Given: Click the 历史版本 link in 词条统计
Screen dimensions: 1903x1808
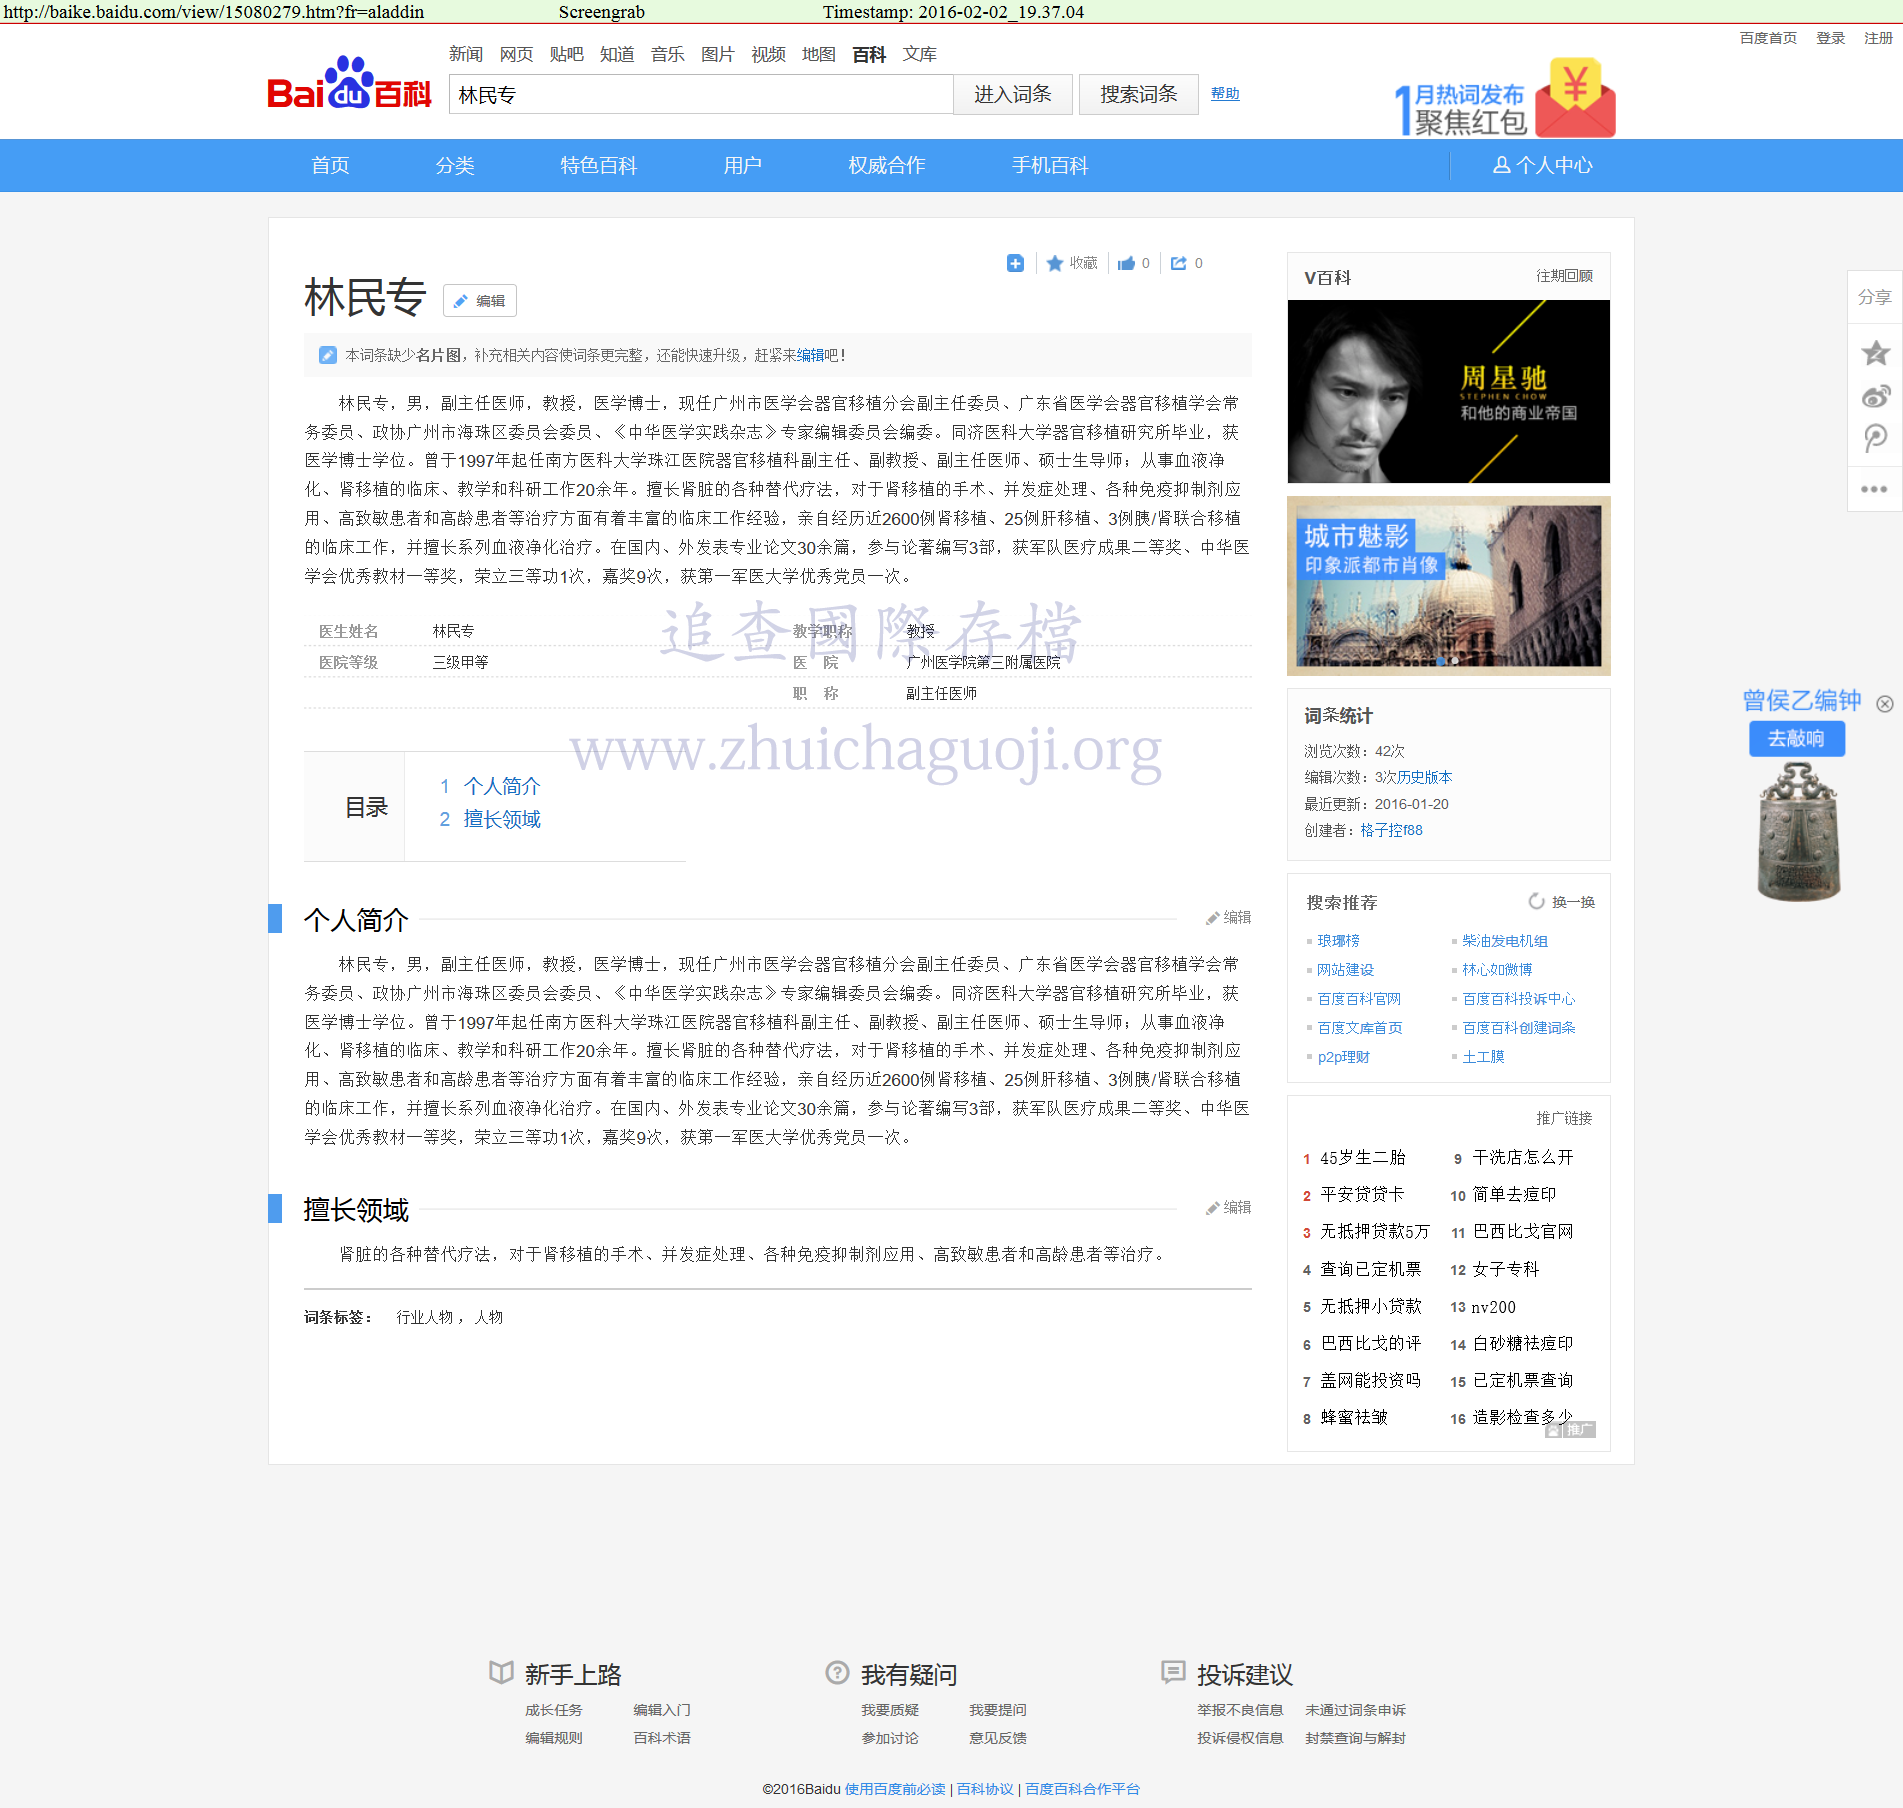Looking at the screenshot, I should tap(1425, 777).
